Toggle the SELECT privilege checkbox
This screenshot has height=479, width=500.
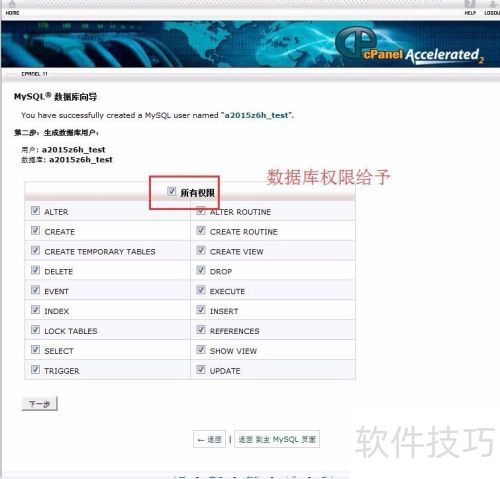coord(35,349)
